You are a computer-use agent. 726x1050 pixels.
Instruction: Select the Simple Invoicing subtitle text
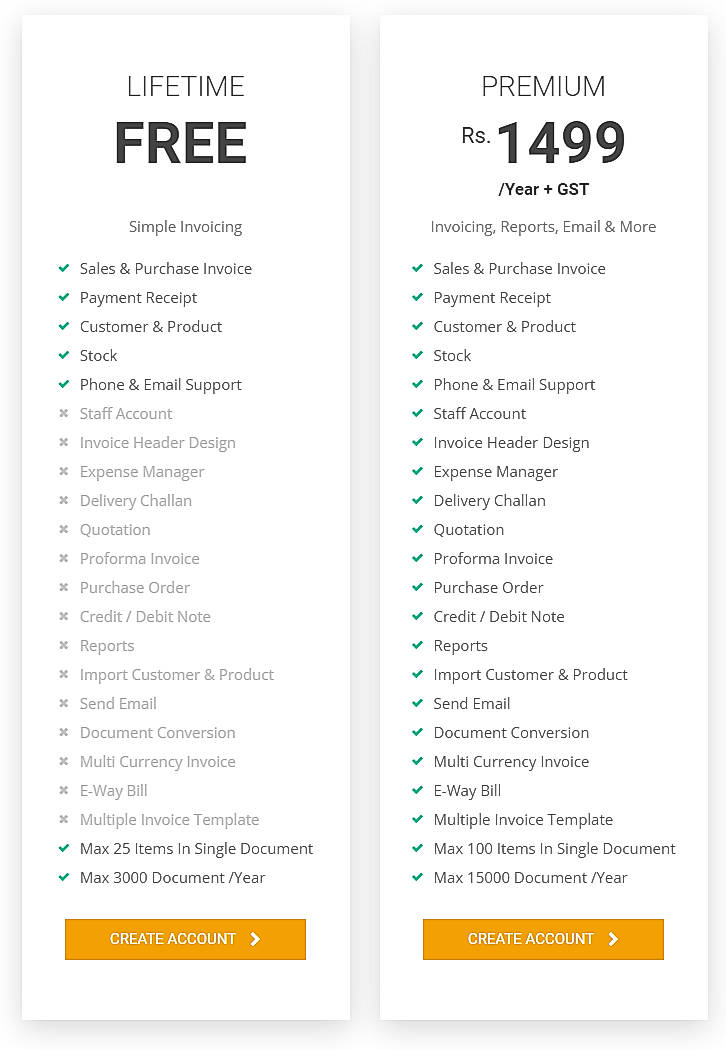(x=185, y=226)
